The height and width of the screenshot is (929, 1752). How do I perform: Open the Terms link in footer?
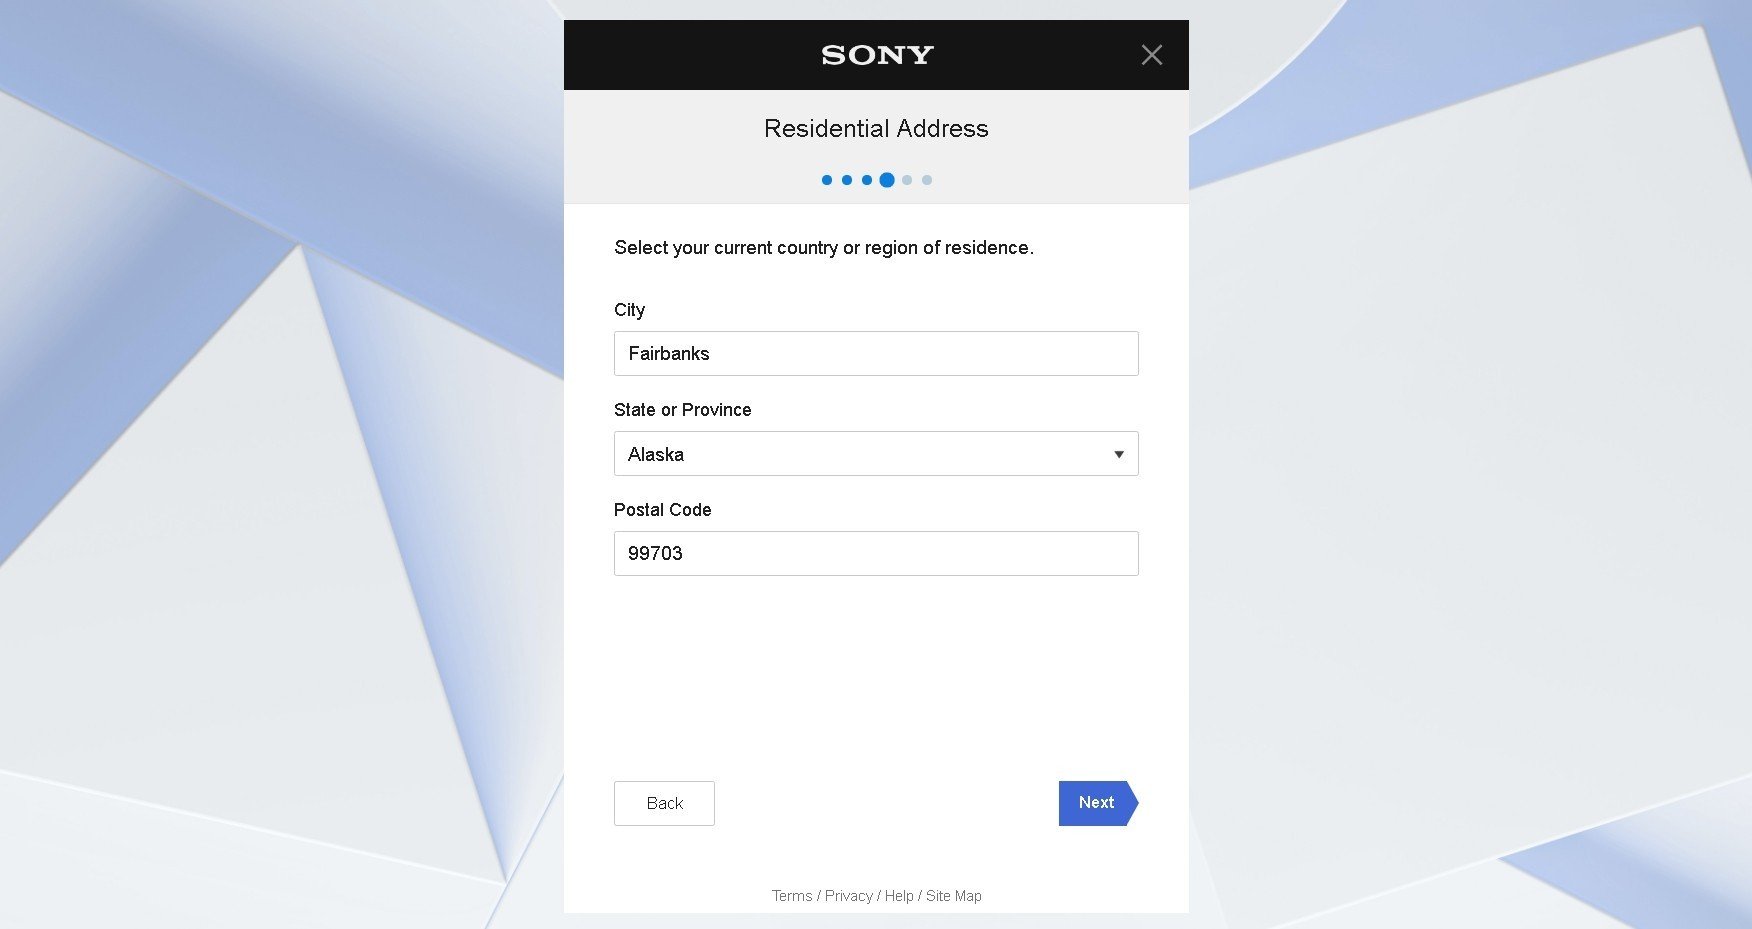coord(791,896)
